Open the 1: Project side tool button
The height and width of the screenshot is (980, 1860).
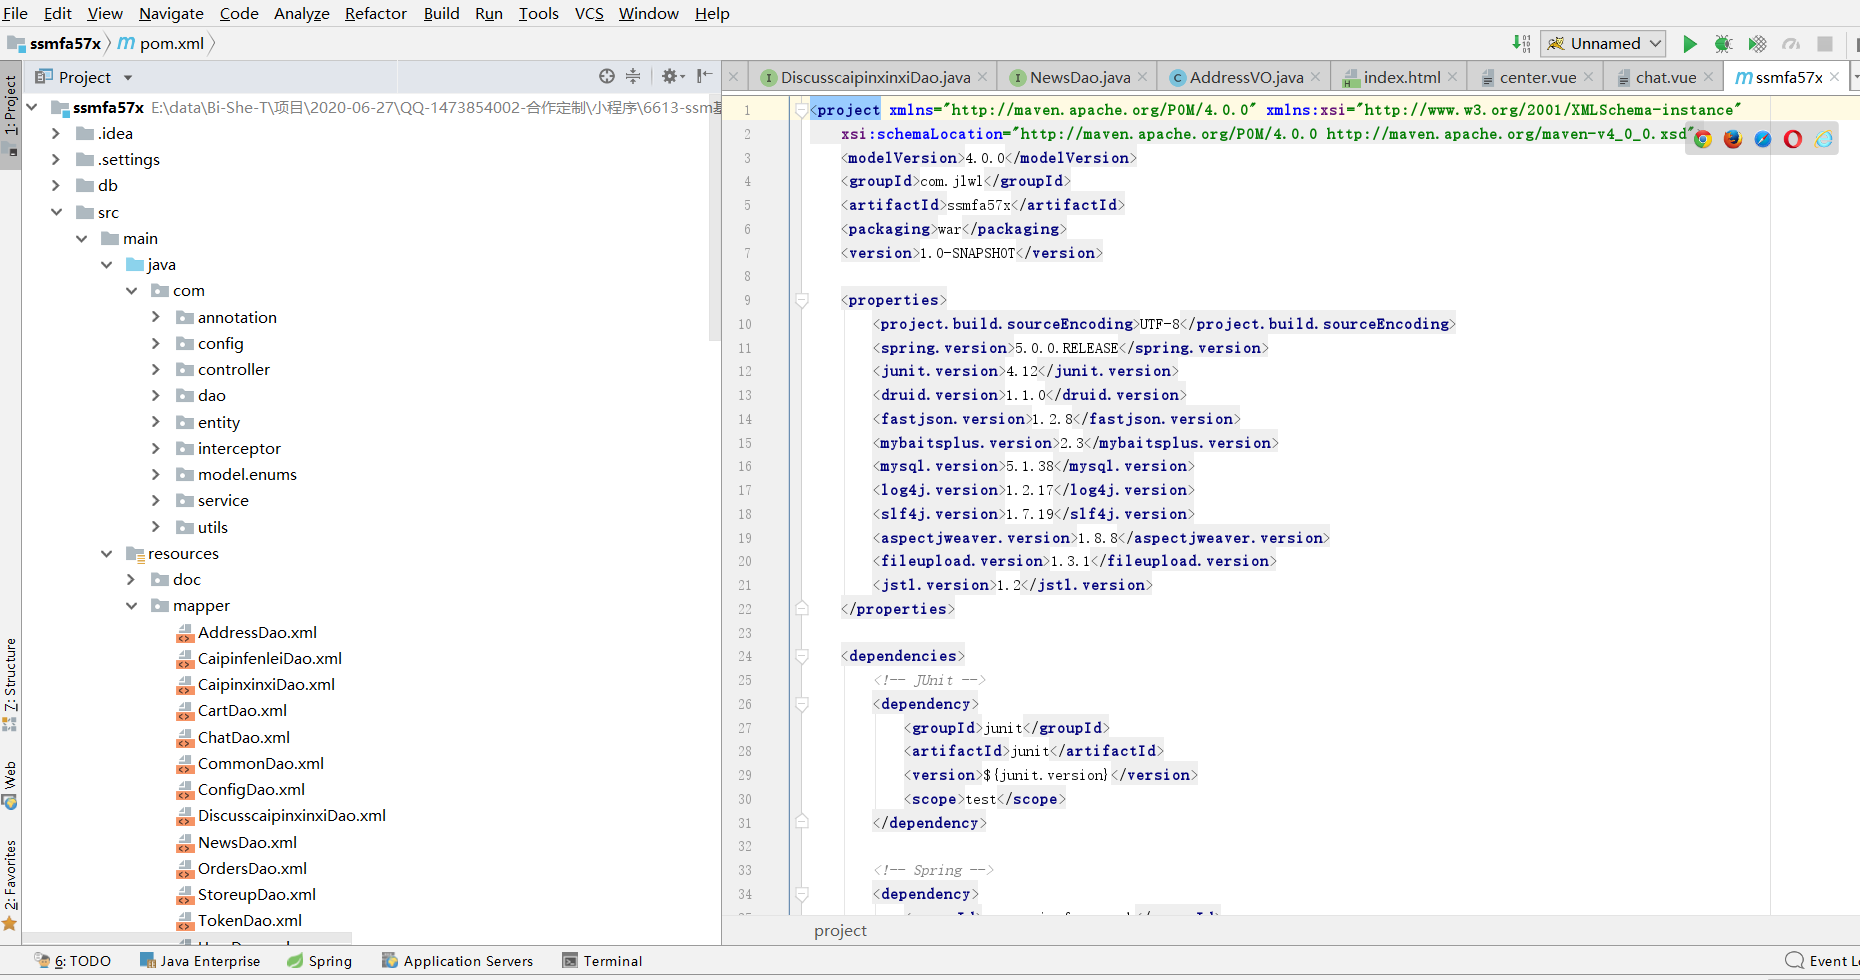(10, 115)
